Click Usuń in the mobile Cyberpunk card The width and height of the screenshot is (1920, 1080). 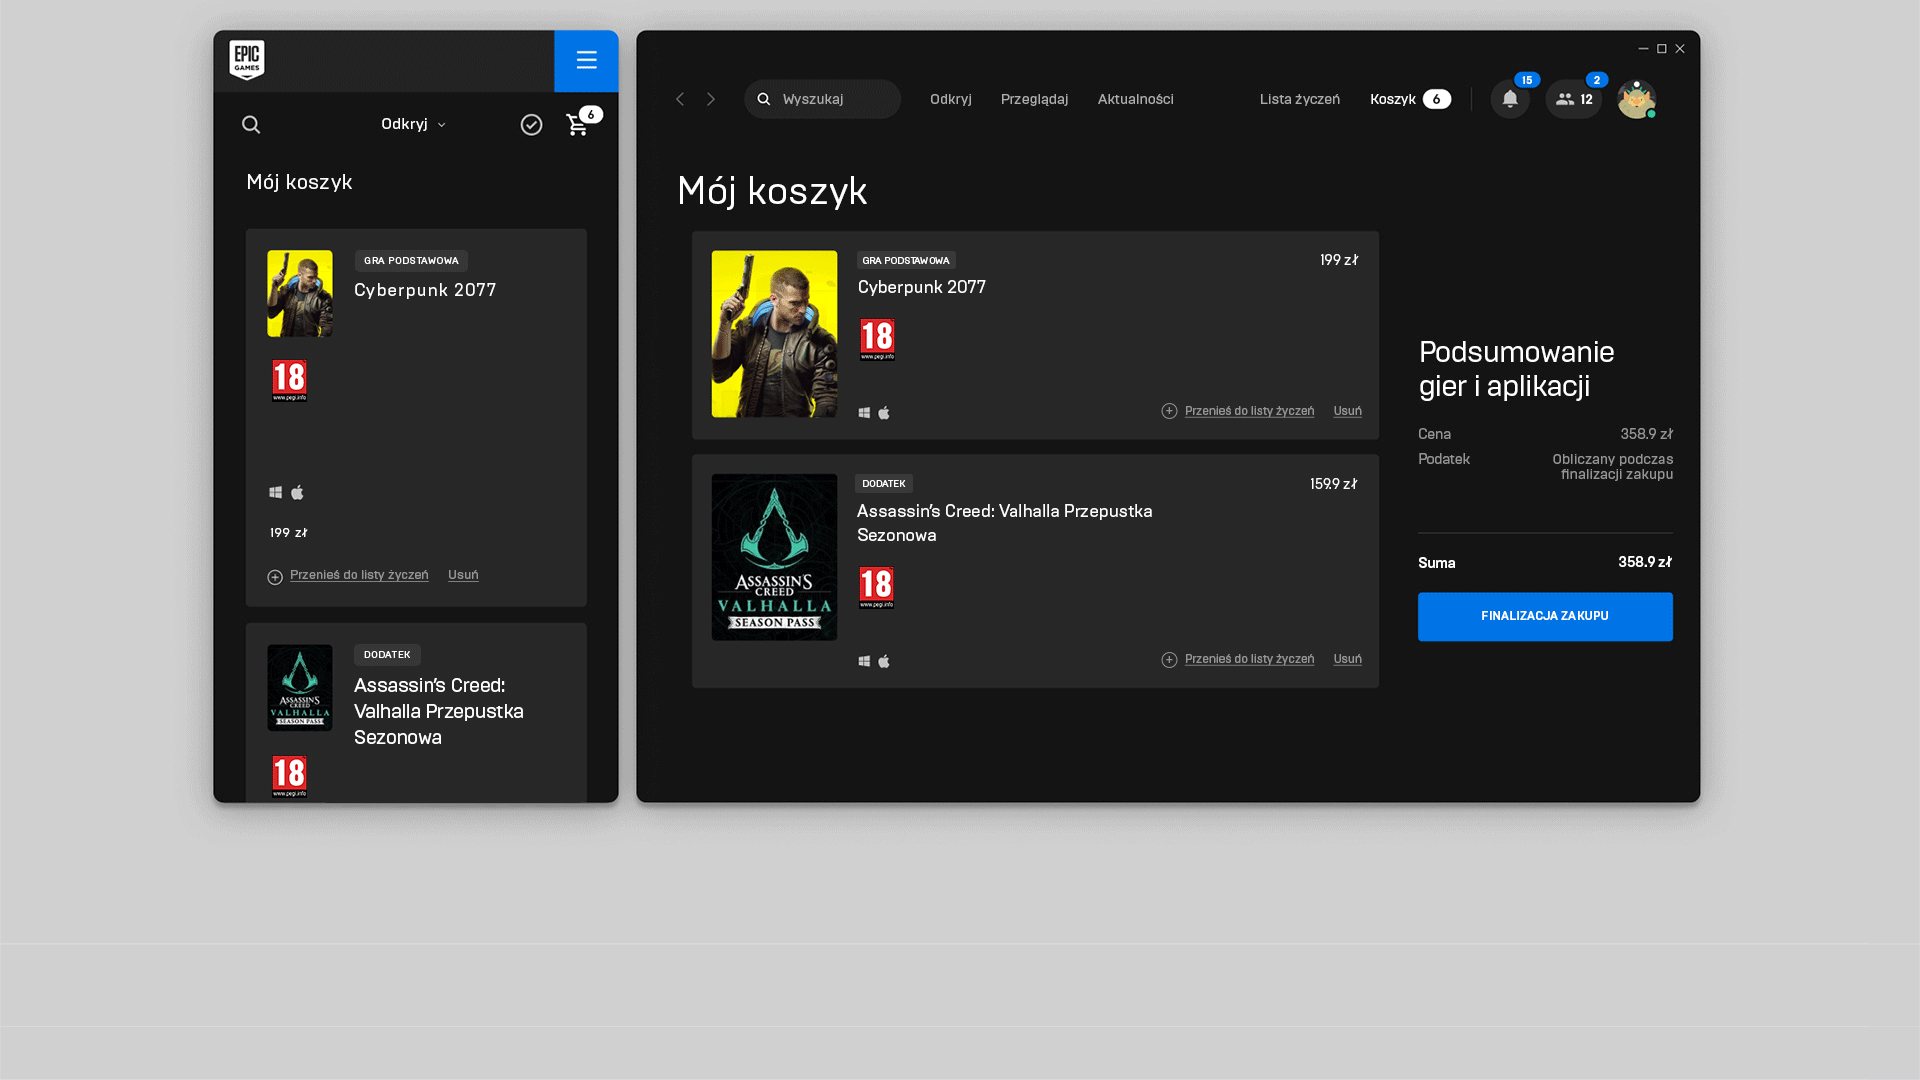pyautogui.click(x=463, y=575)
